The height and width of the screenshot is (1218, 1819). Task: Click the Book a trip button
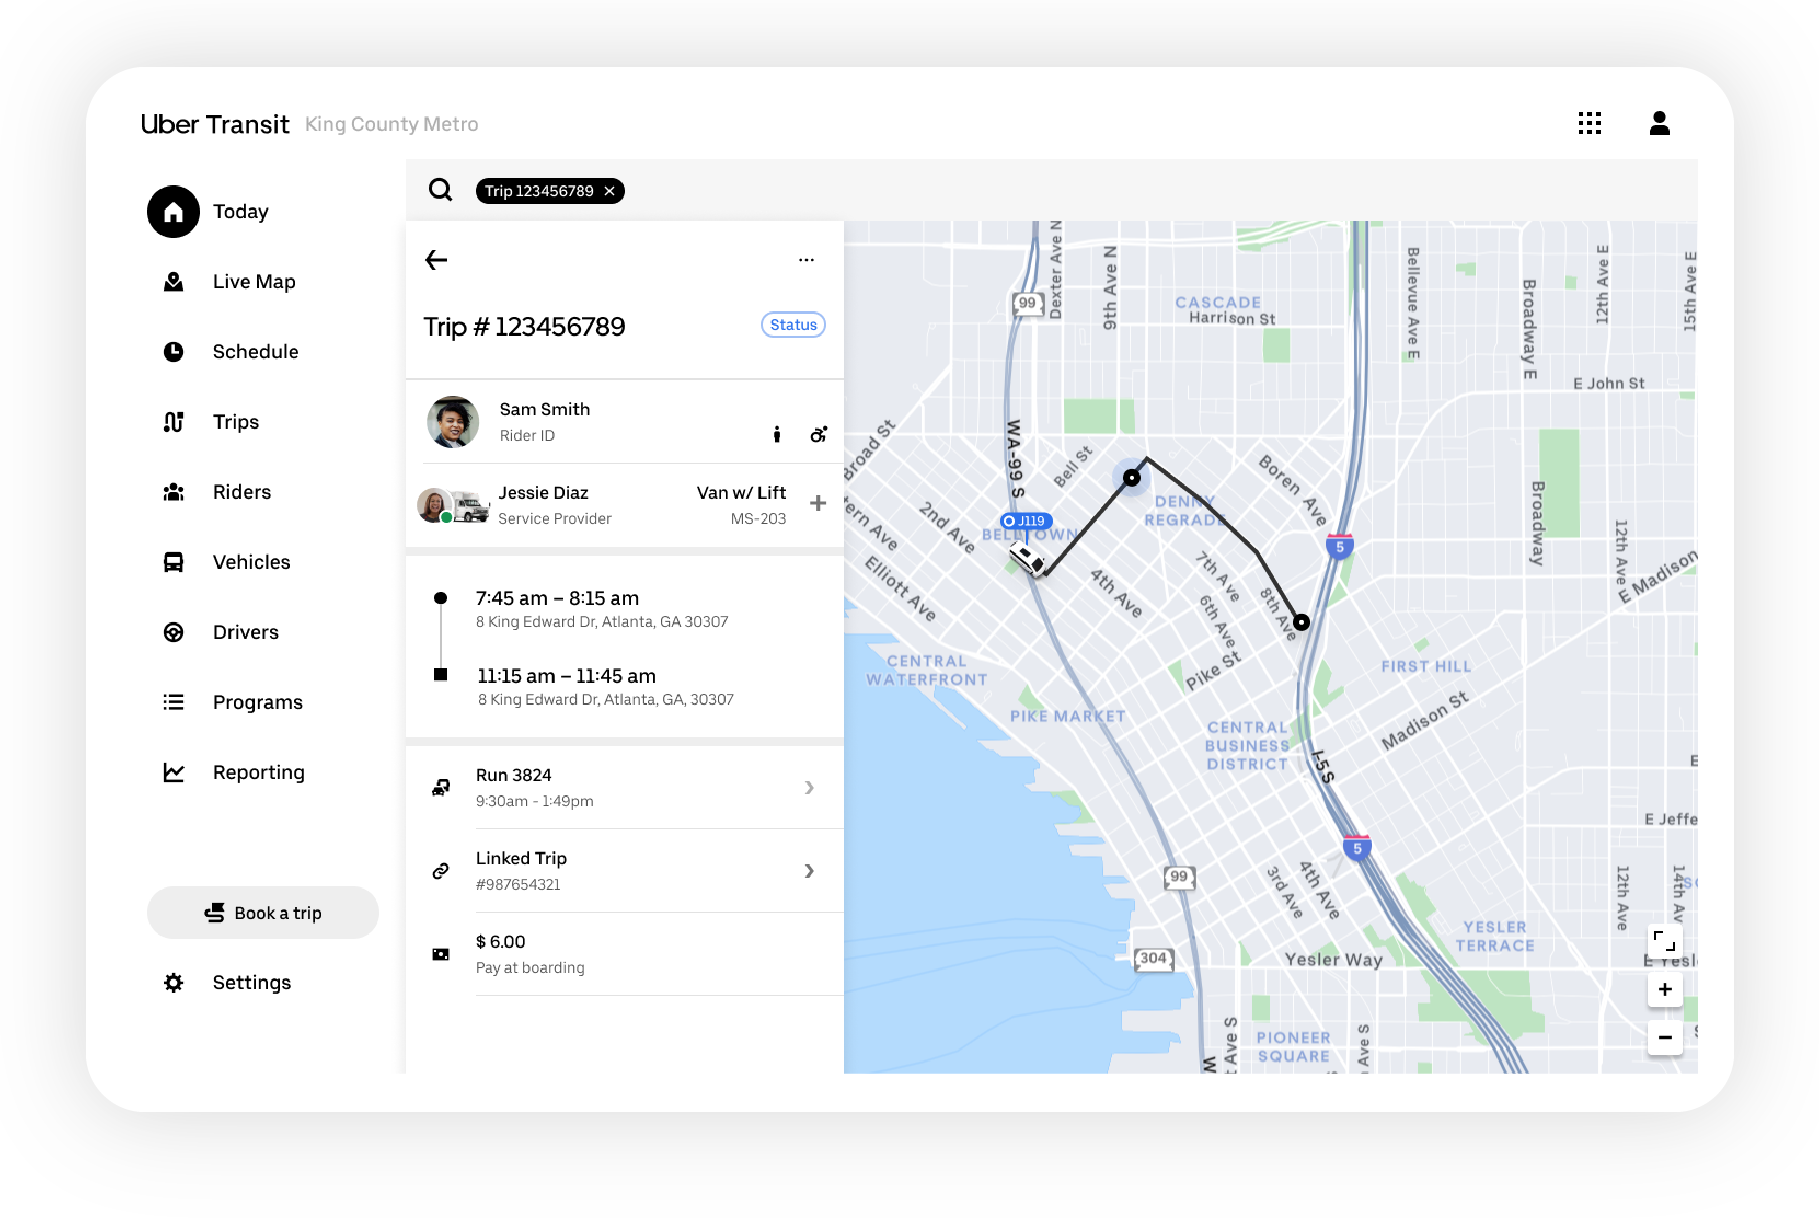point(263,912)
